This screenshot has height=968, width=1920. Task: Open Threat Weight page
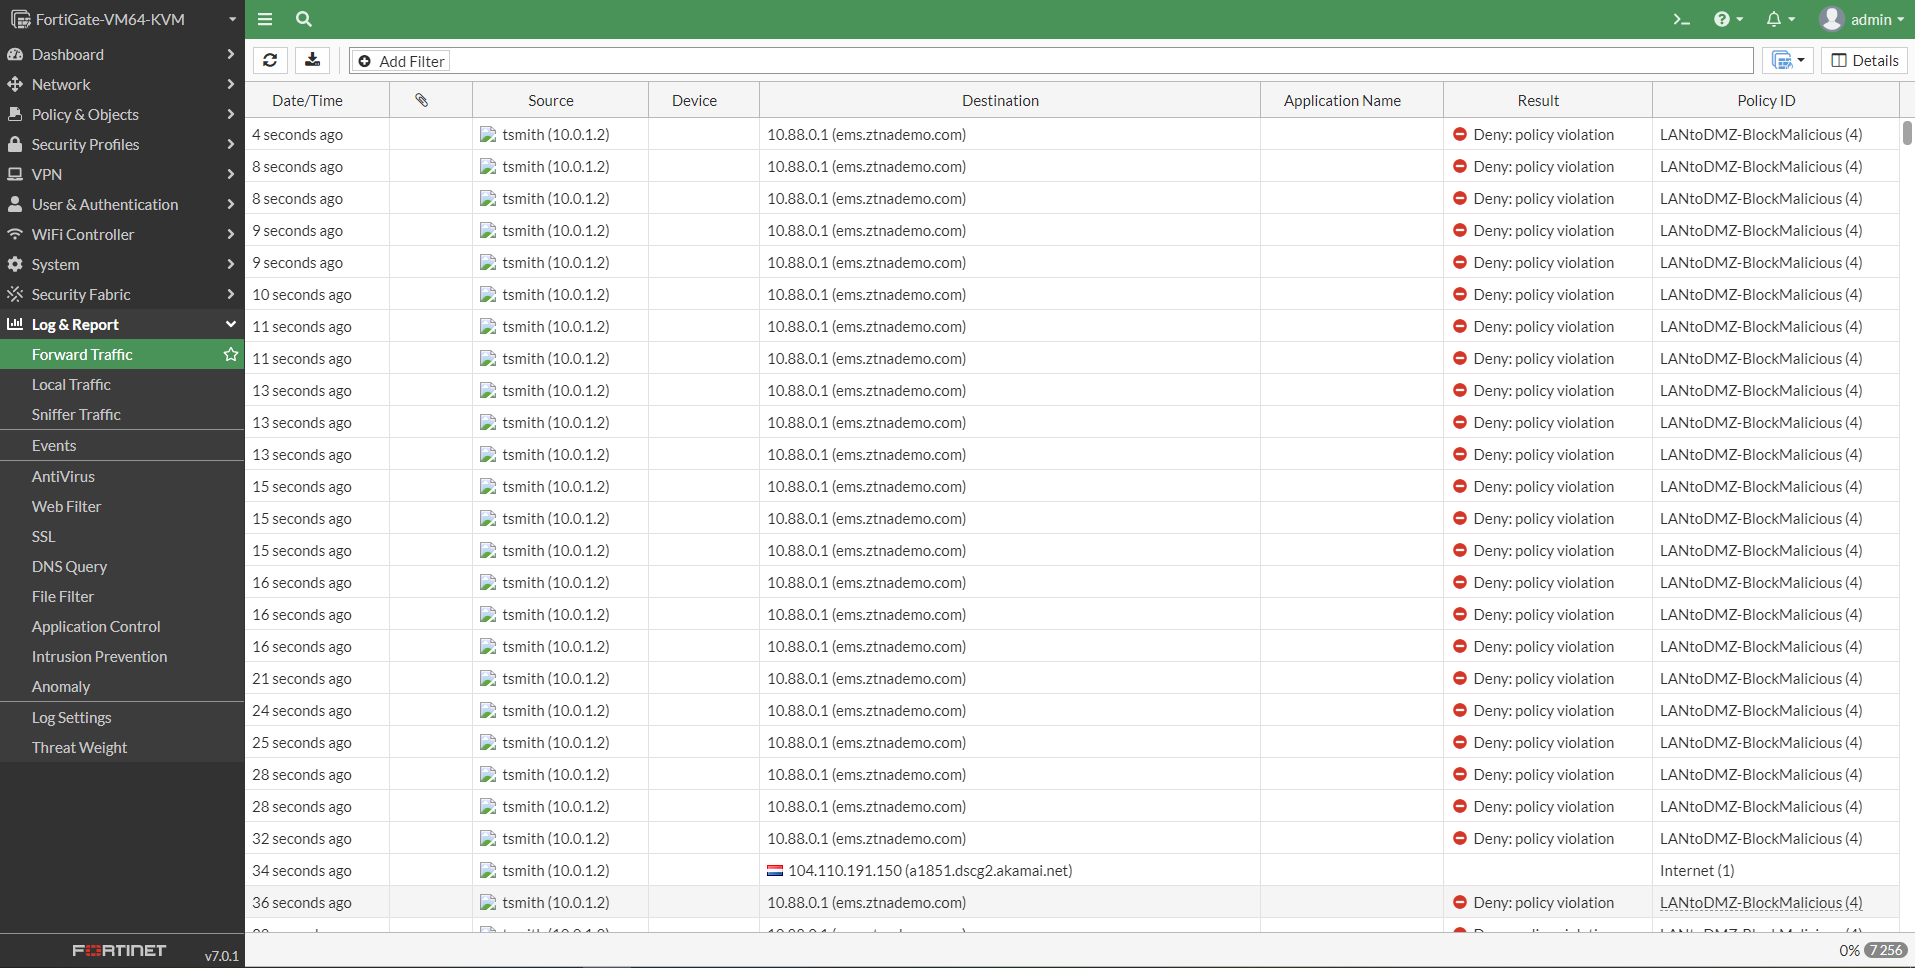point(122,747)
